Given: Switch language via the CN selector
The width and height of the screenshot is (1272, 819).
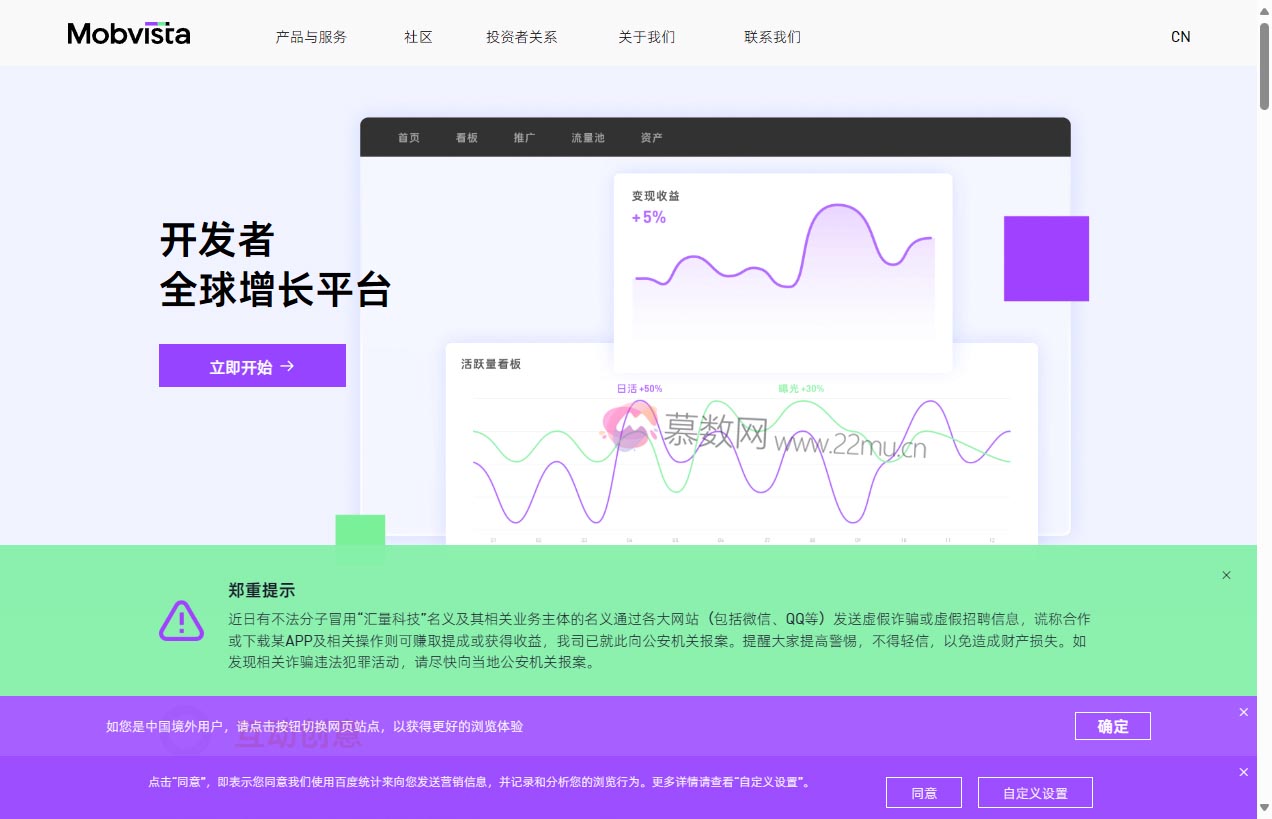Looking at the screenshot, I should (1180, 36).
